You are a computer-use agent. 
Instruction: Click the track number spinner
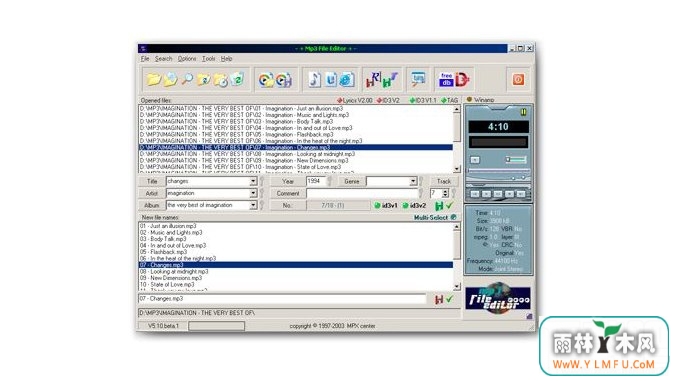tap(445, 193)
